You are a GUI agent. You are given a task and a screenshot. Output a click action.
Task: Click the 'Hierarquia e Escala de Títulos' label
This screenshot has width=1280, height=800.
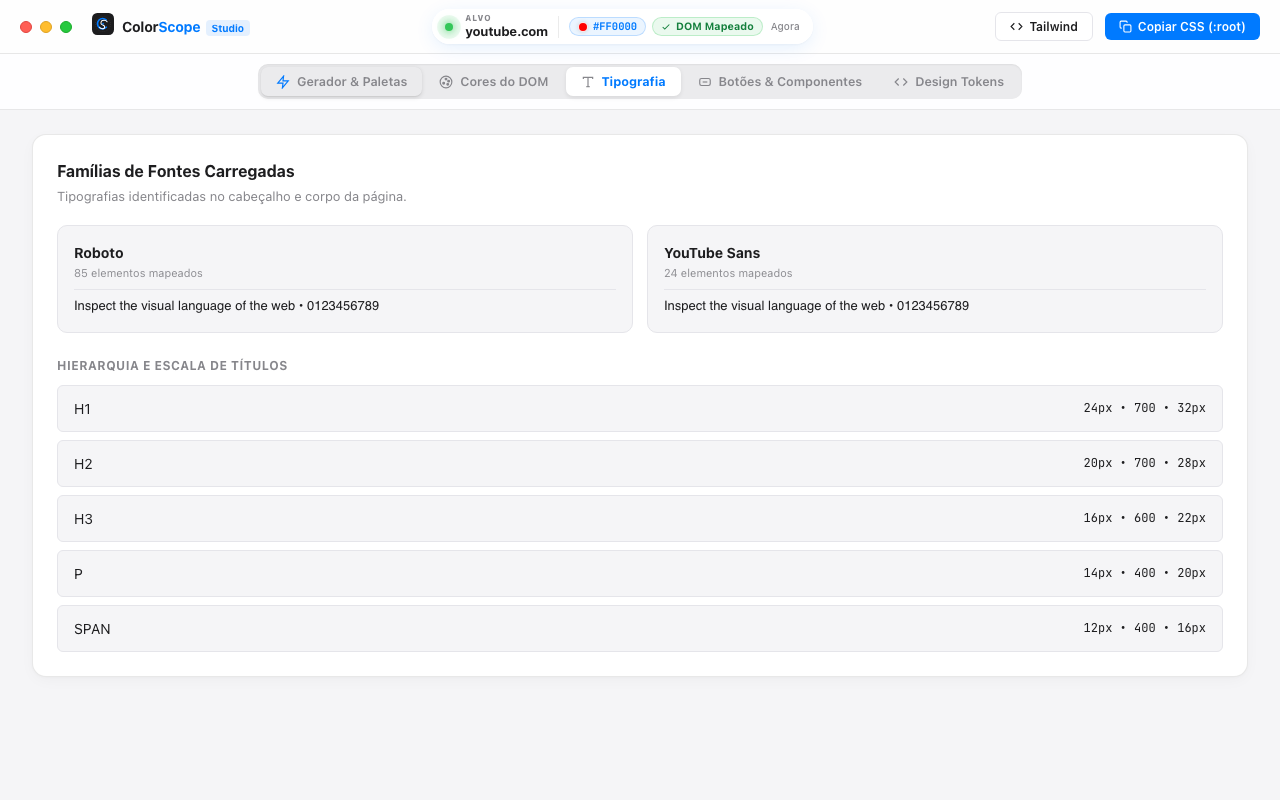(172, 366)
